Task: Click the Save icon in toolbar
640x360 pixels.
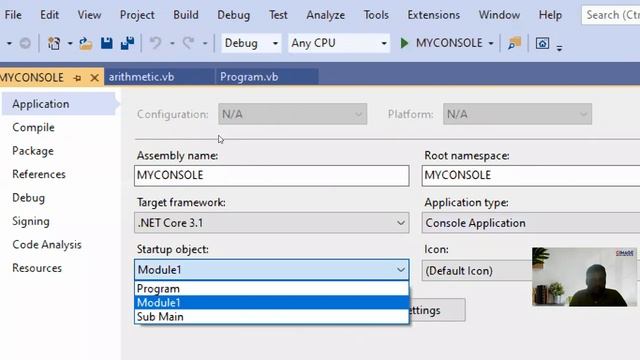Action: tap(107, 43)
